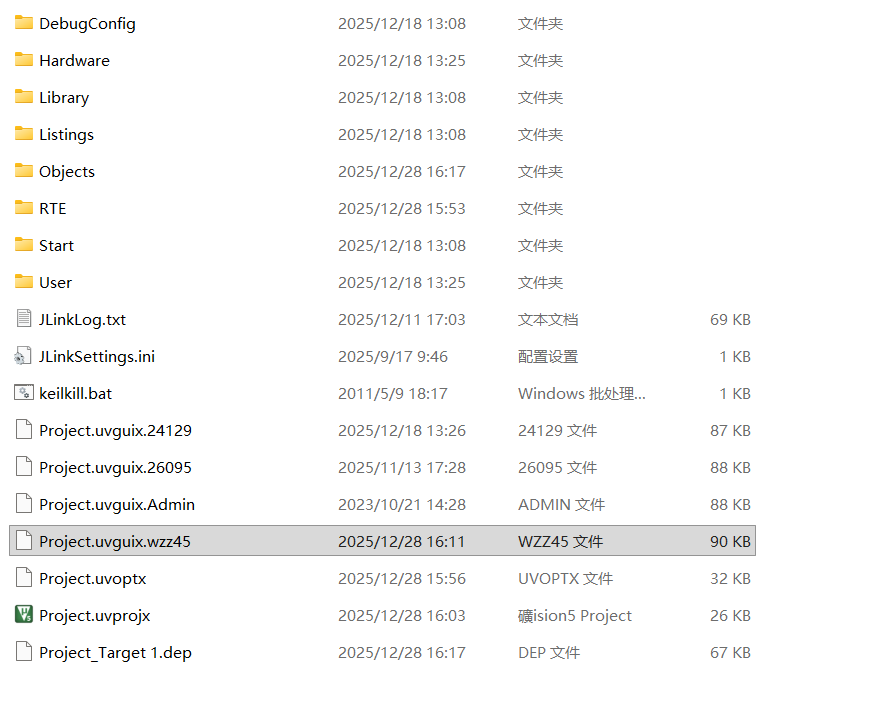Select the Project.uvguix.Admin file name
Viewport: 876px width, 701px height.
[117, 504]
